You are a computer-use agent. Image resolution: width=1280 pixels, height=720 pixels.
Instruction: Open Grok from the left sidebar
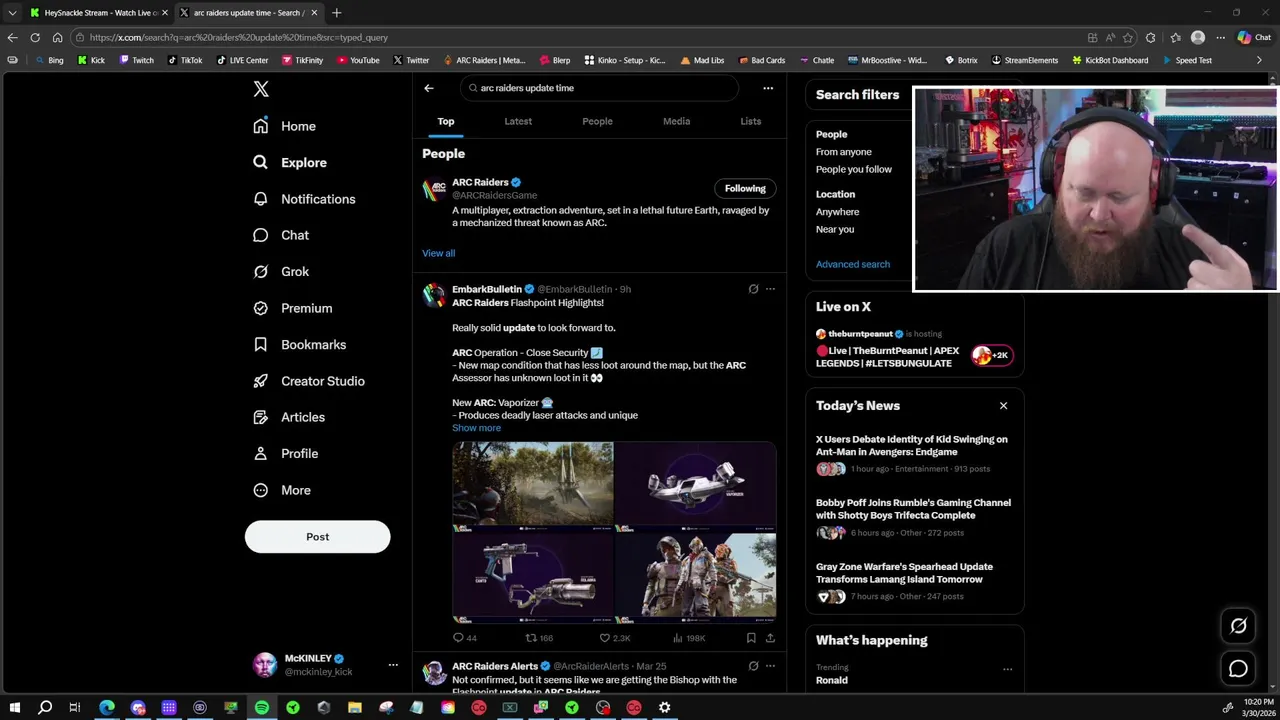[x=281, y=271]
